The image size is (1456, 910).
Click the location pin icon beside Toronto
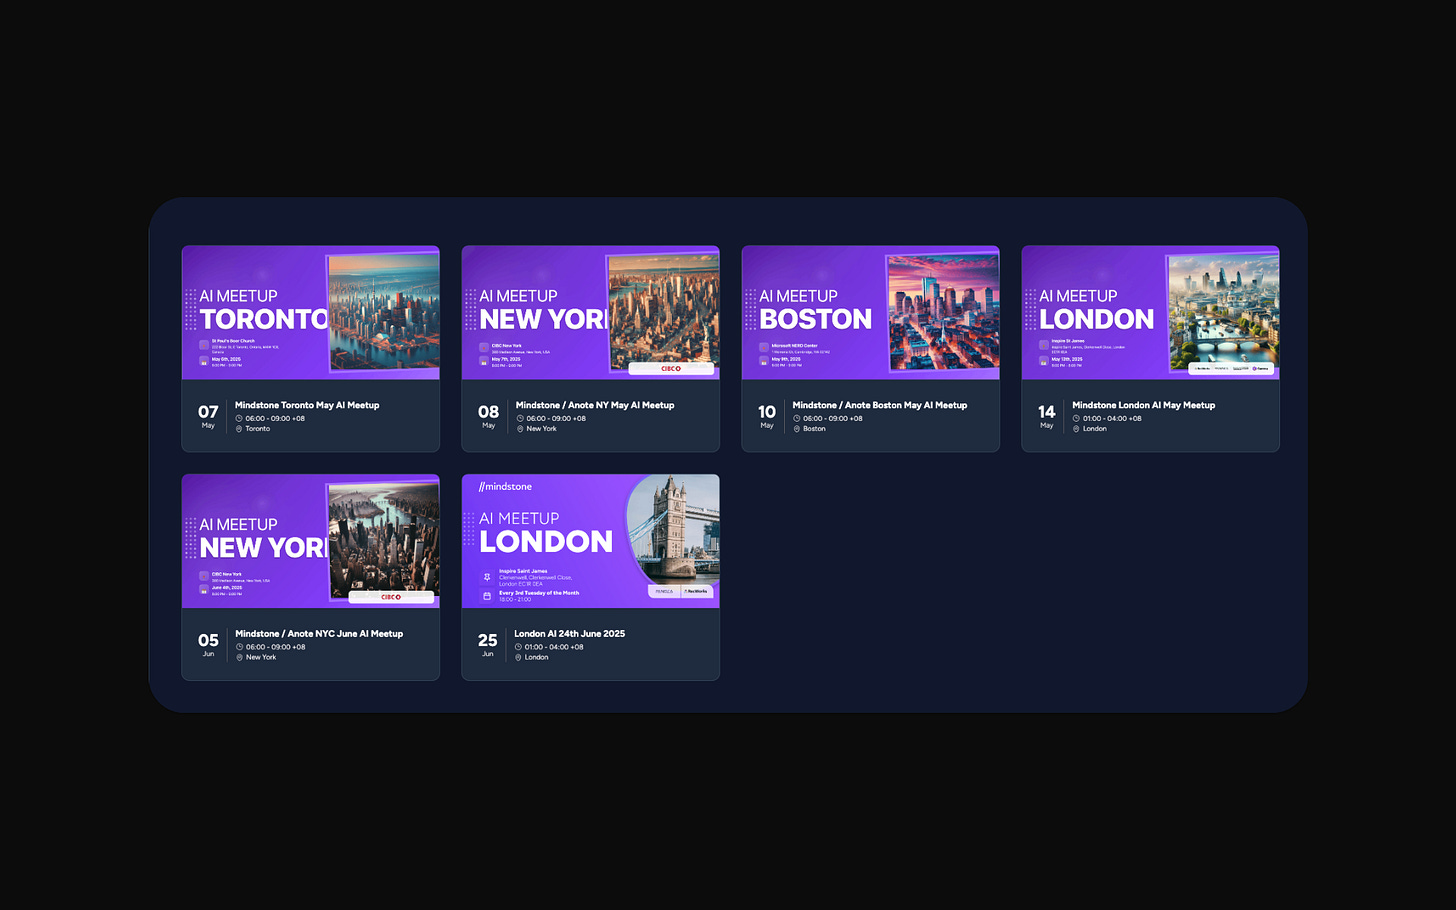coord(239,429)
